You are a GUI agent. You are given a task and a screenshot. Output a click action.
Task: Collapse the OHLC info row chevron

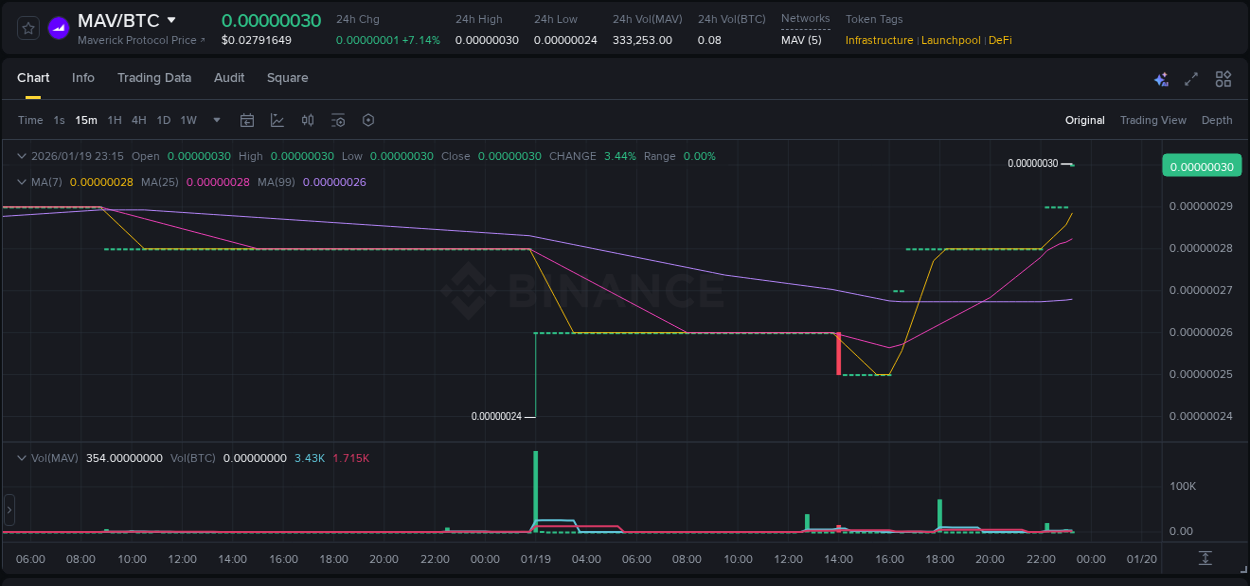coord(21,156)
